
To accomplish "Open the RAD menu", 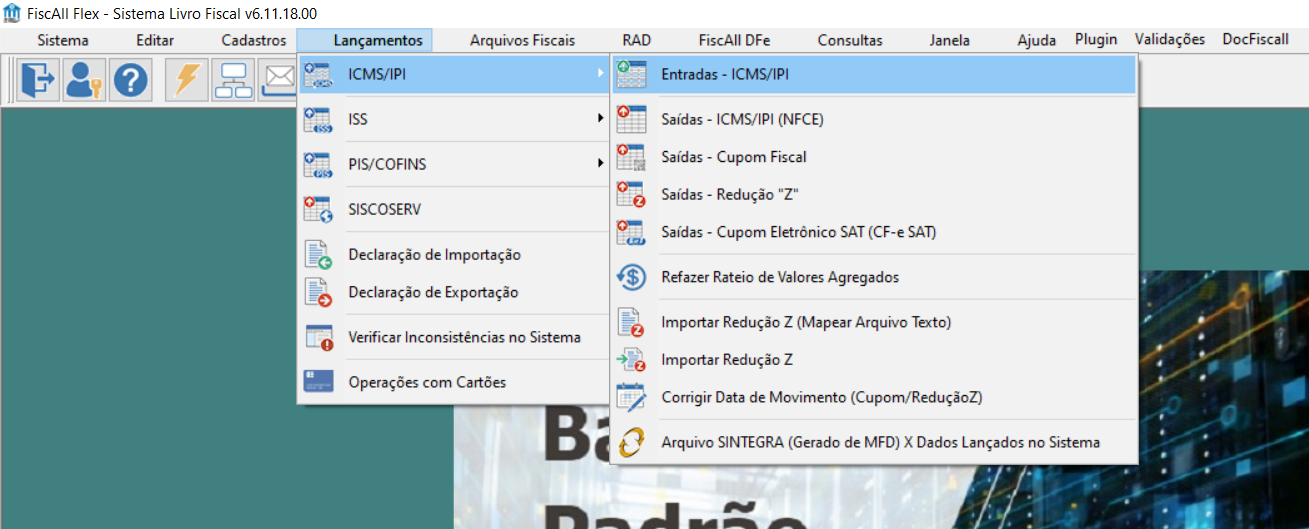I will [636, 40].
